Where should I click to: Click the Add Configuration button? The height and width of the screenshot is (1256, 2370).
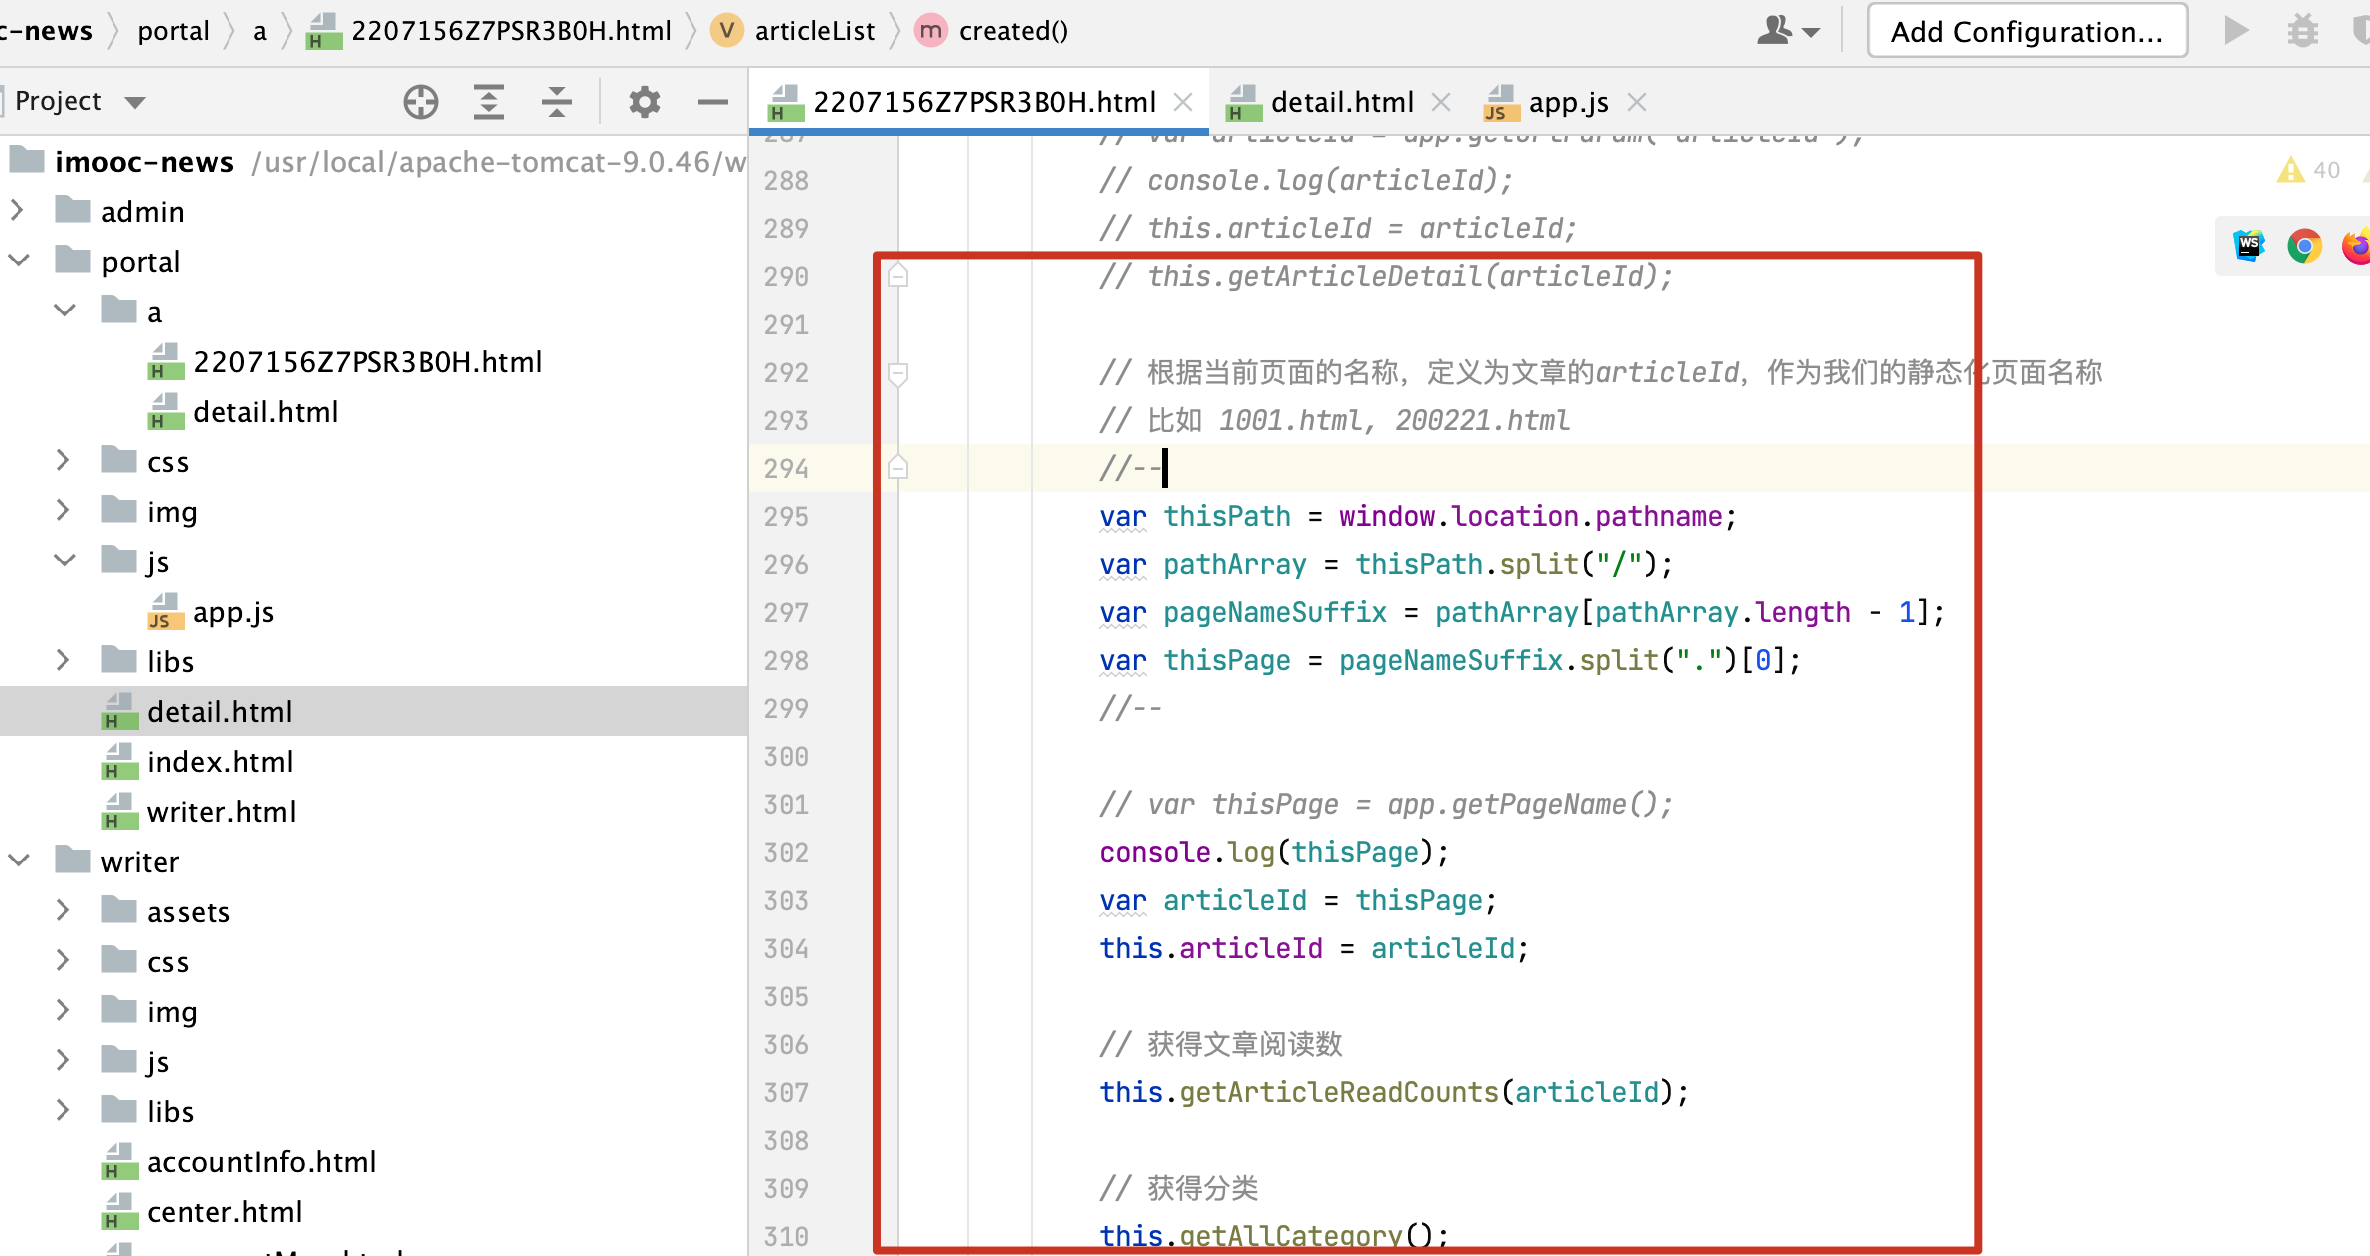[2026, 31]
